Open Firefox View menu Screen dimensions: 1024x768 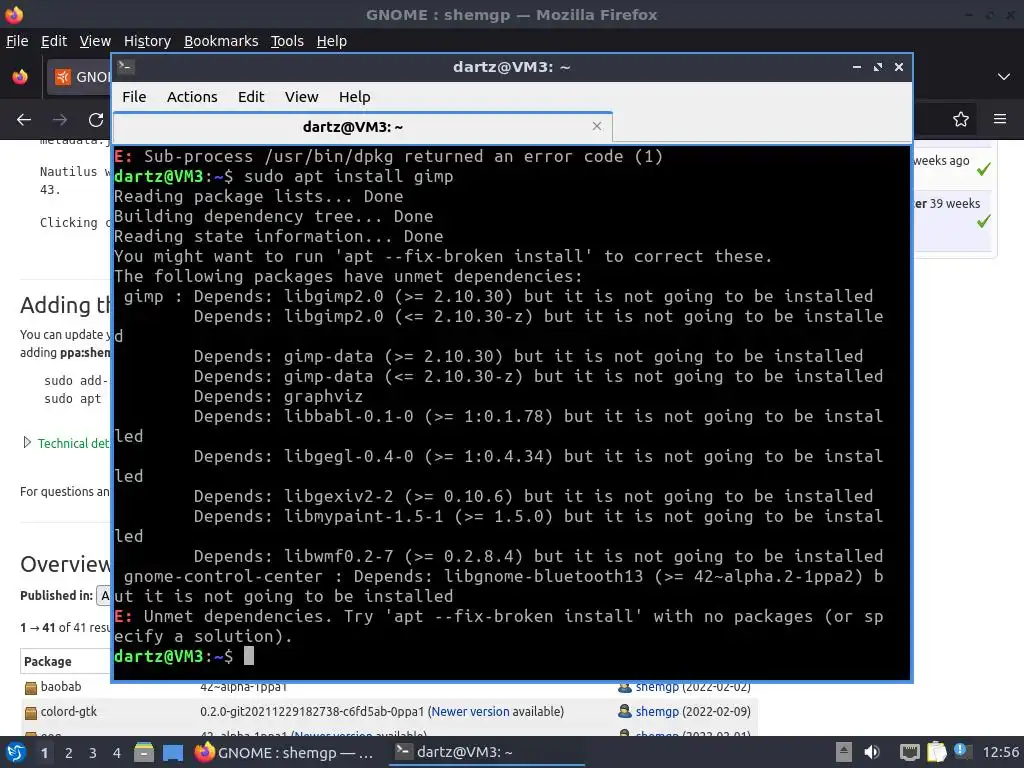click(x=95, y=41)
